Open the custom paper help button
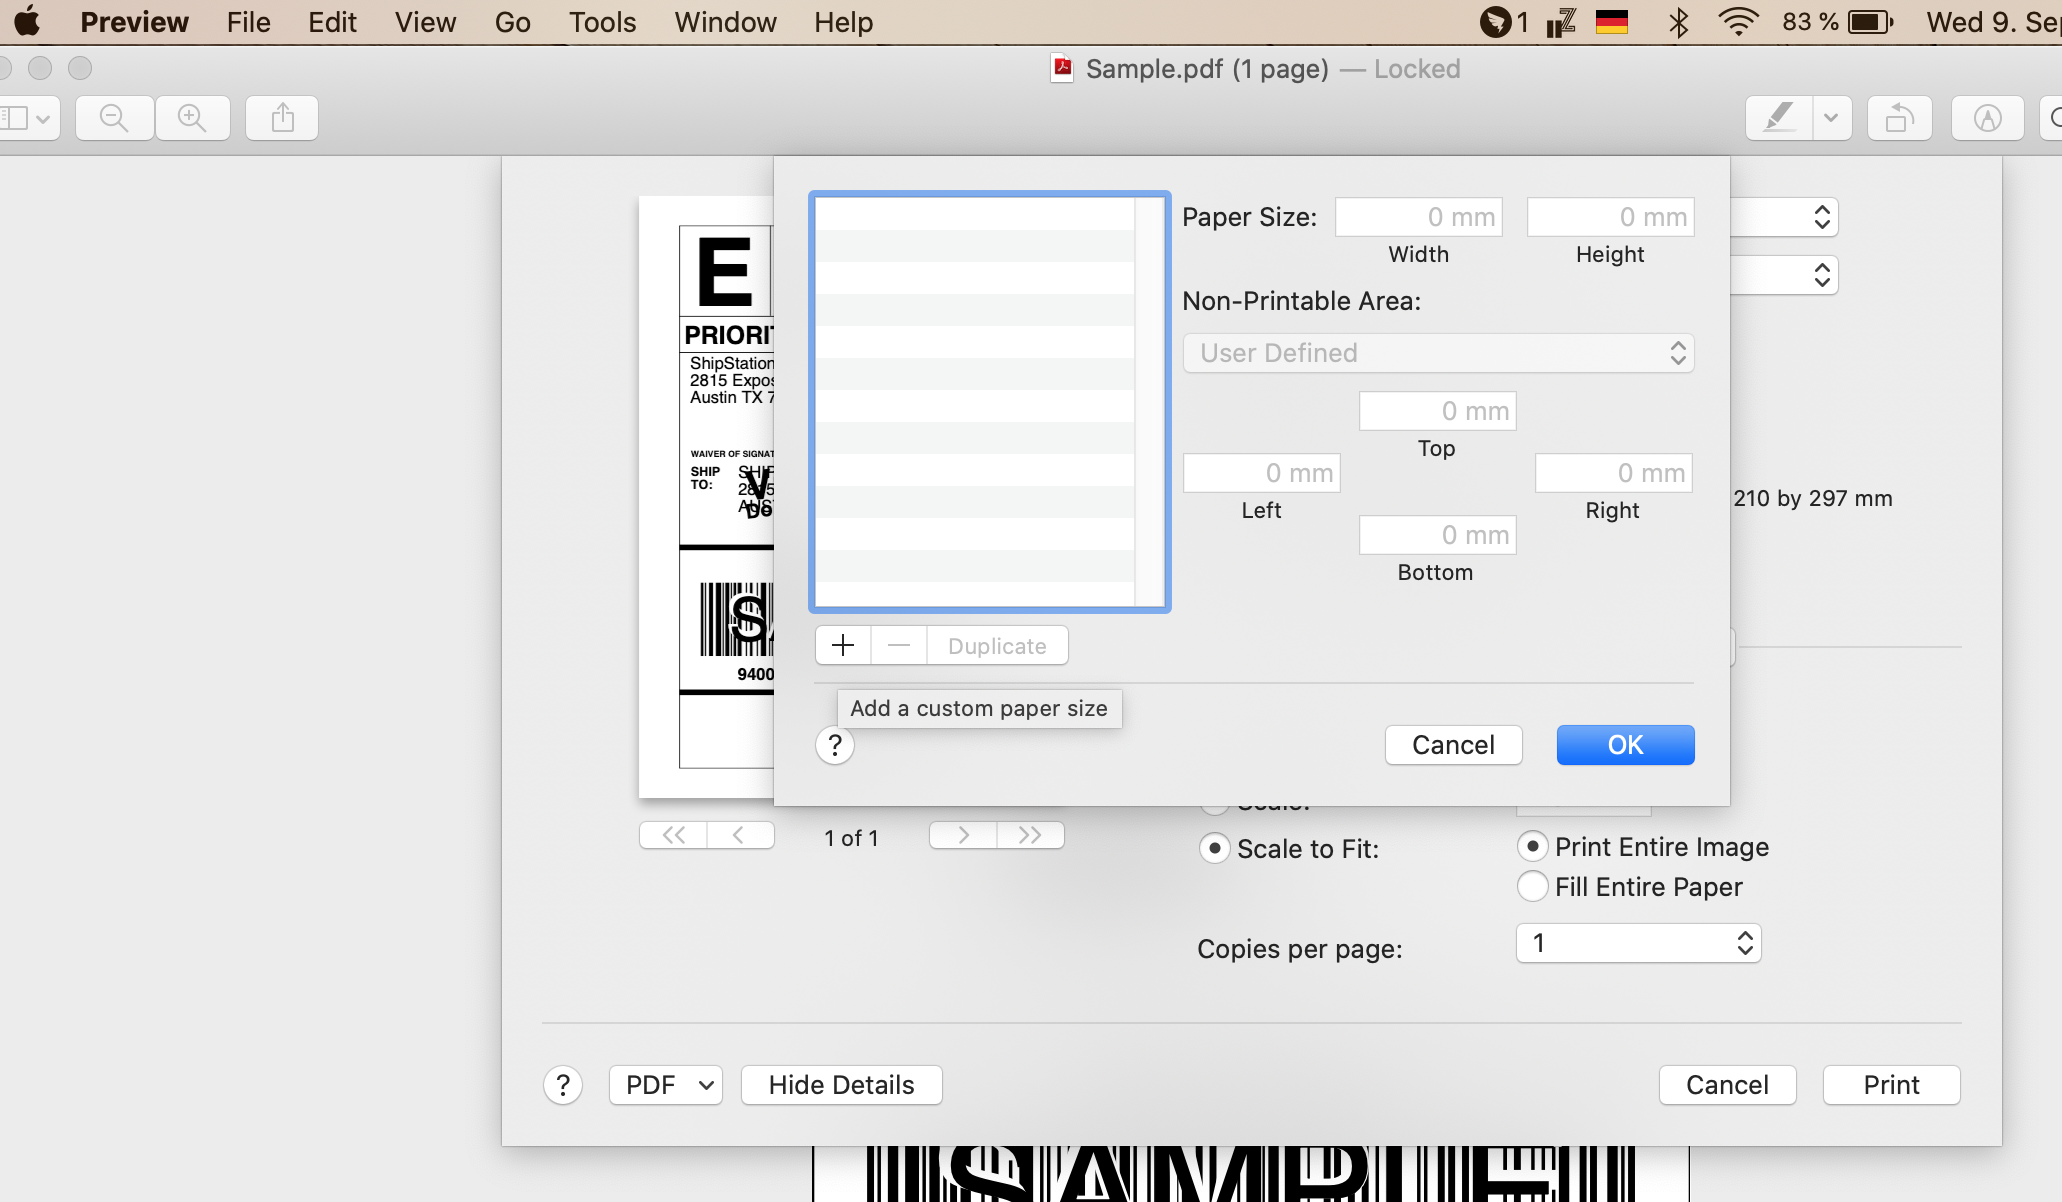The width and height of the screenshot is (2062, 1202). pyautogui.click(x=835, y=745)
